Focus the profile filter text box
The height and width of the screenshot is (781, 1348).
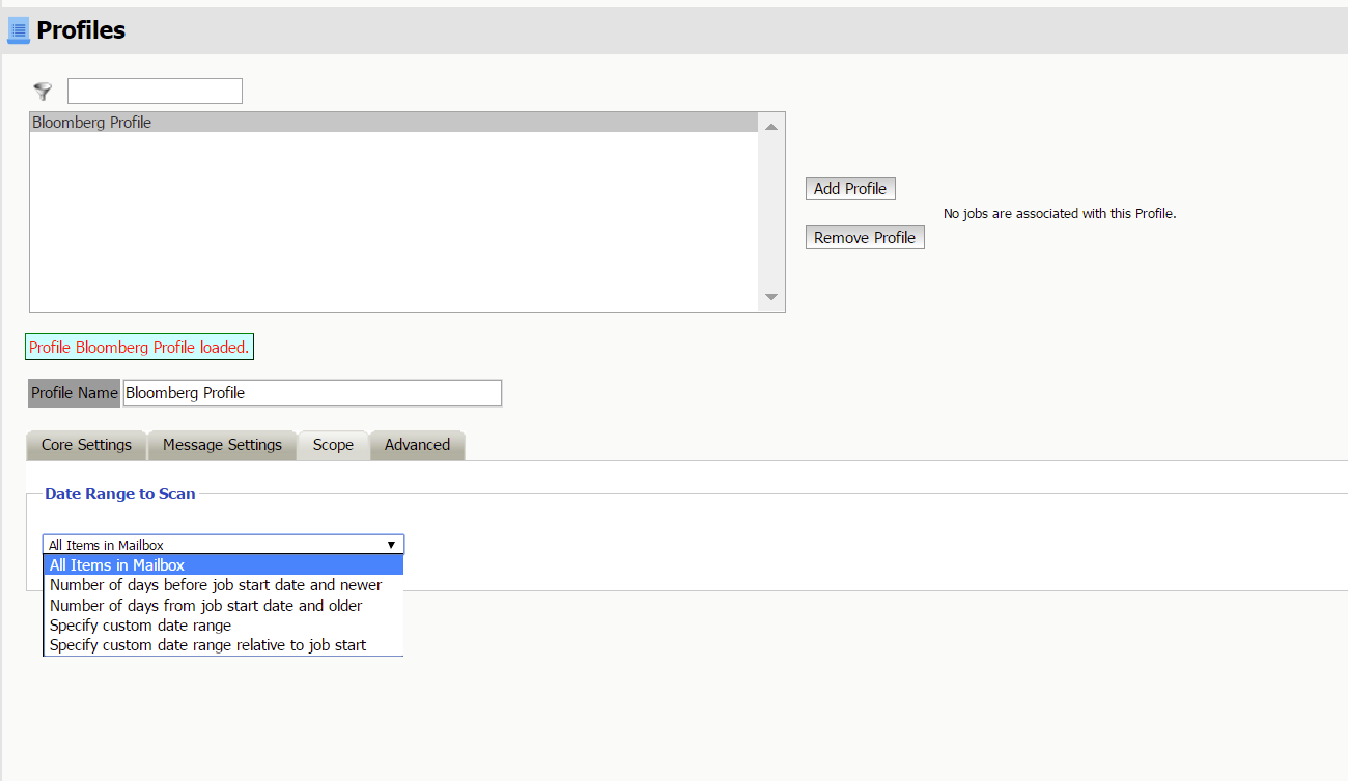(x=155, y=91)
